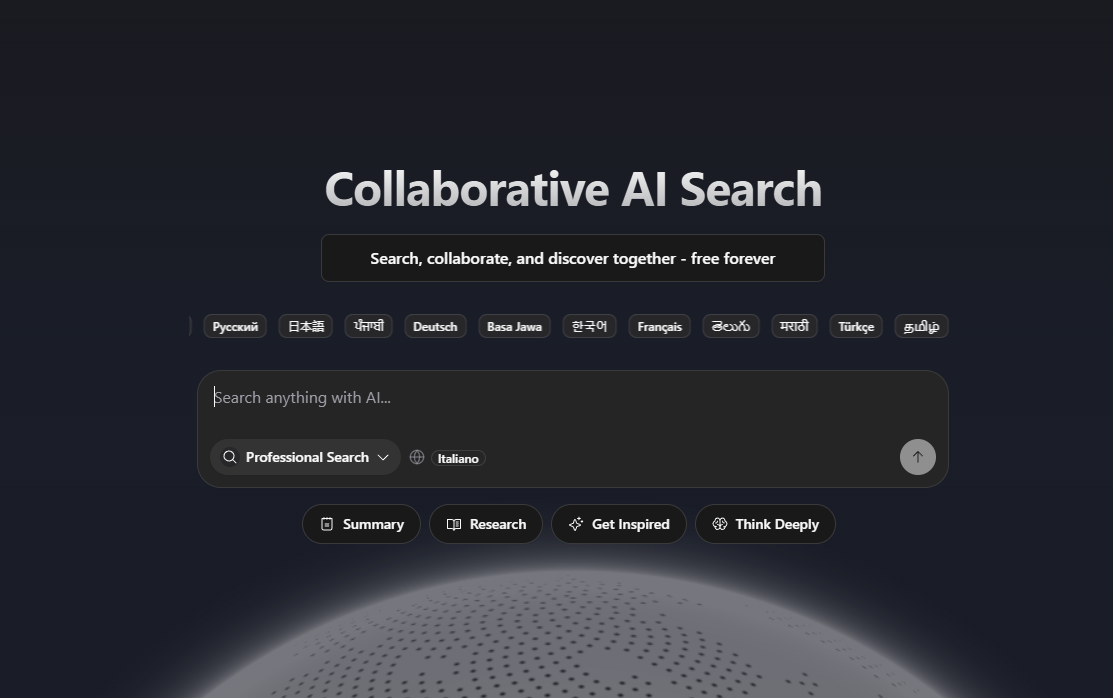
Task: Switch language to 日本語
Action: pyautogui.click(x=306, y=327)
